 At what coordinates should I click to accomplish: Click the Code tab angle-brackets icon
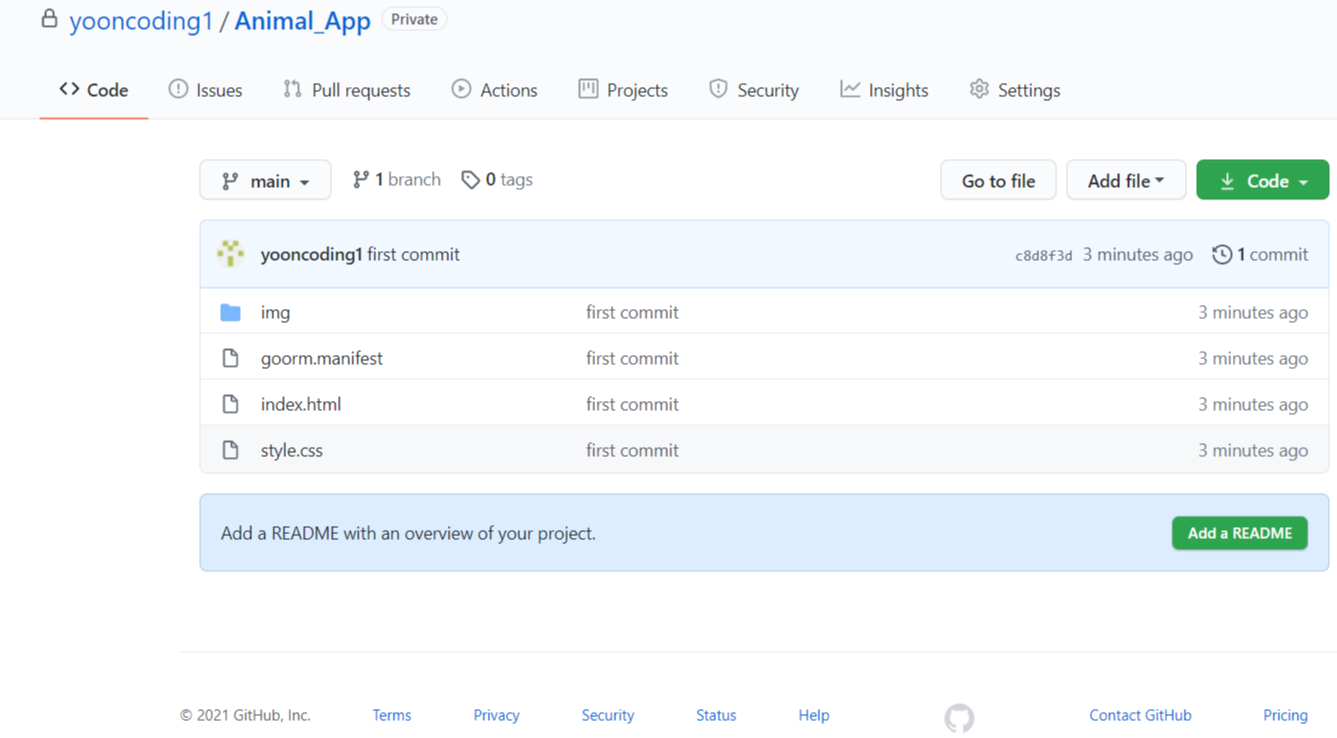69,89
